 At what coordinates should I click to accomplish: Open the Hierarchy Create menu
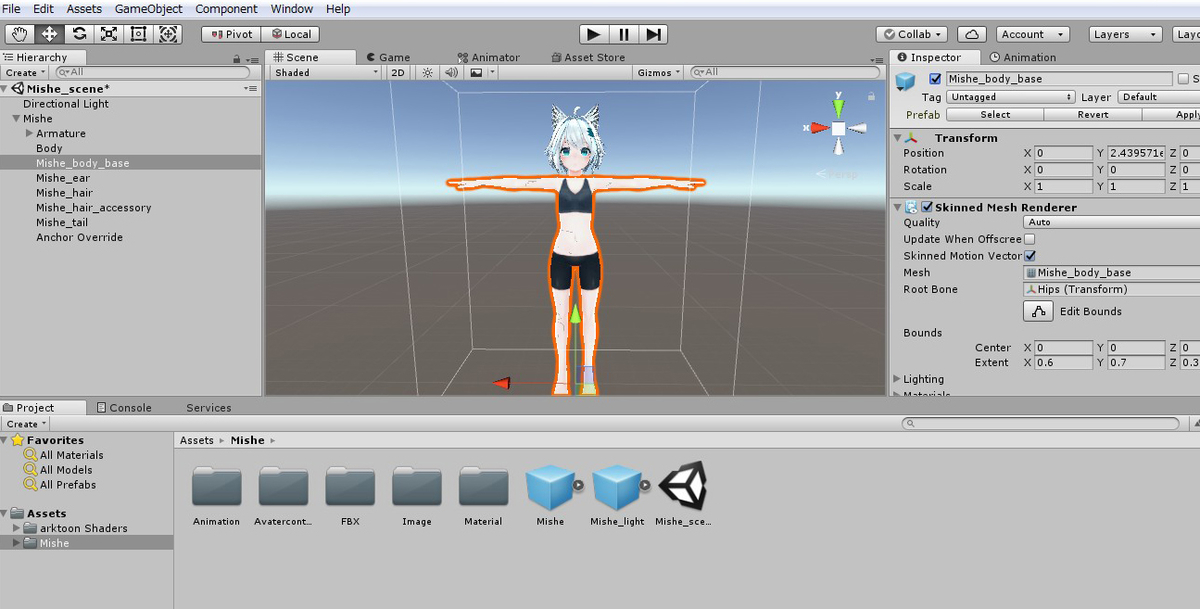coord(25,72)
